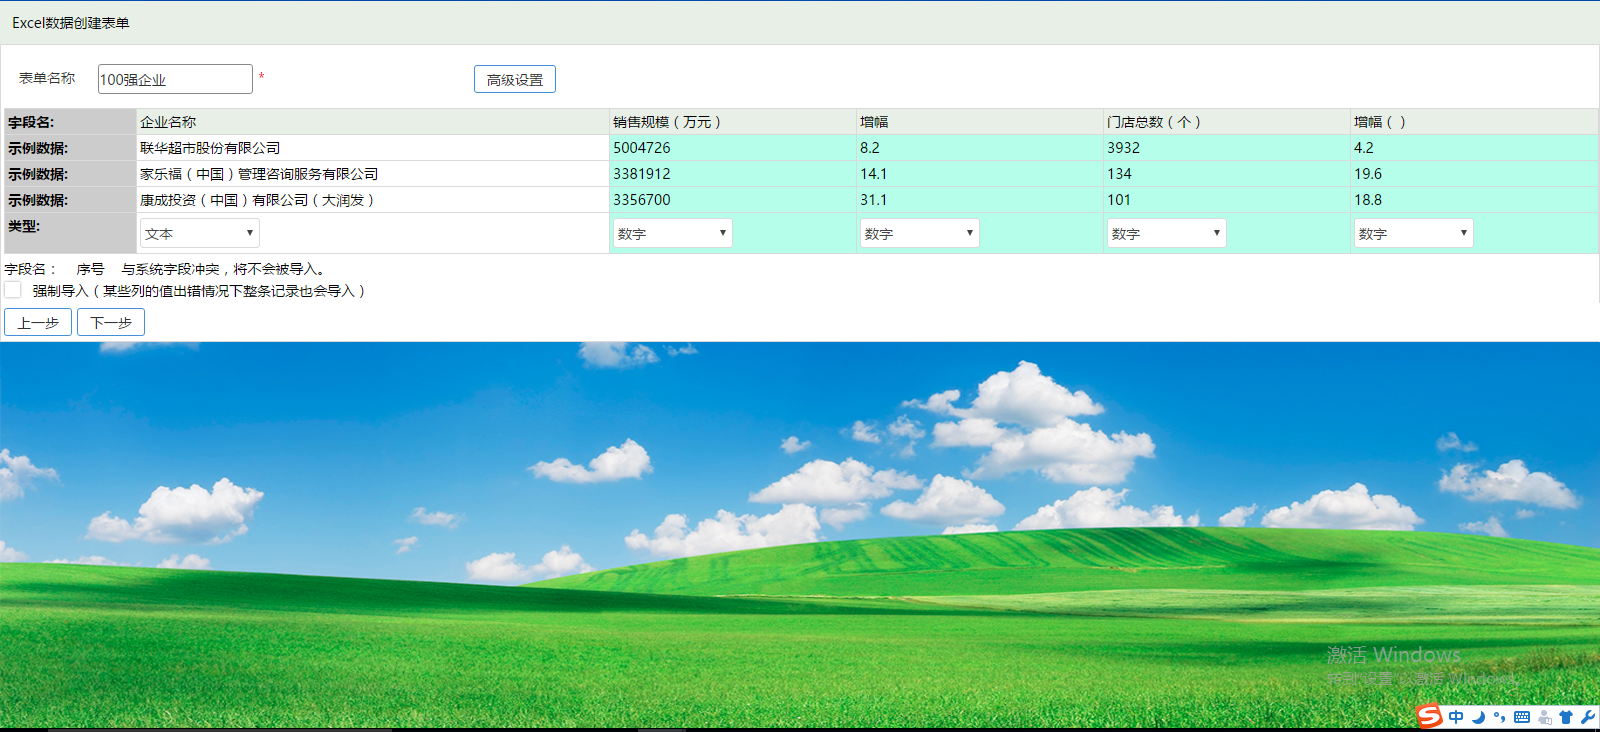This screenshot has width=1600, height=732.
Task: Click the 类型: row label
Action: click(x=24, y=226)
